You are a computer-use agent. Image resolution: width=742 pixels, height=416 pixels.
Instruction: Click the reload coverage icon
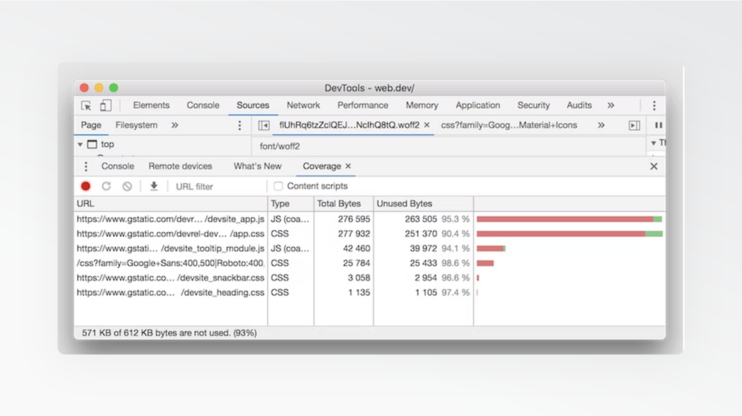coord(106,186)
